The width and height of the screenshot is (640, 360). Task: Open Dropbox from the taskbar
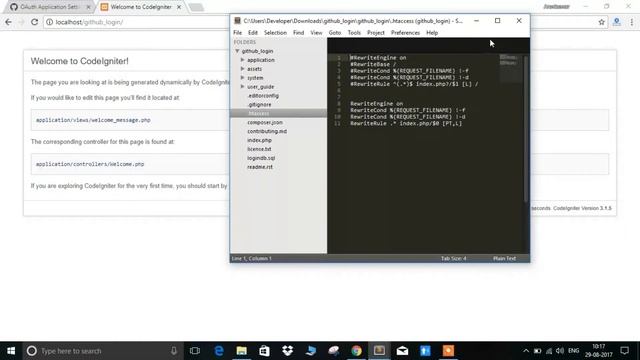pos(287,351)
